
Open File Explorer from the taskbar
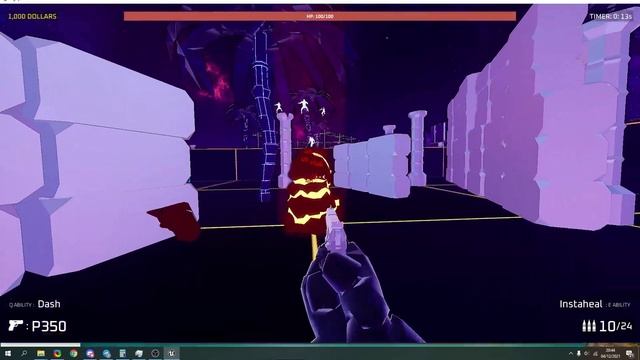click(41, 353)
